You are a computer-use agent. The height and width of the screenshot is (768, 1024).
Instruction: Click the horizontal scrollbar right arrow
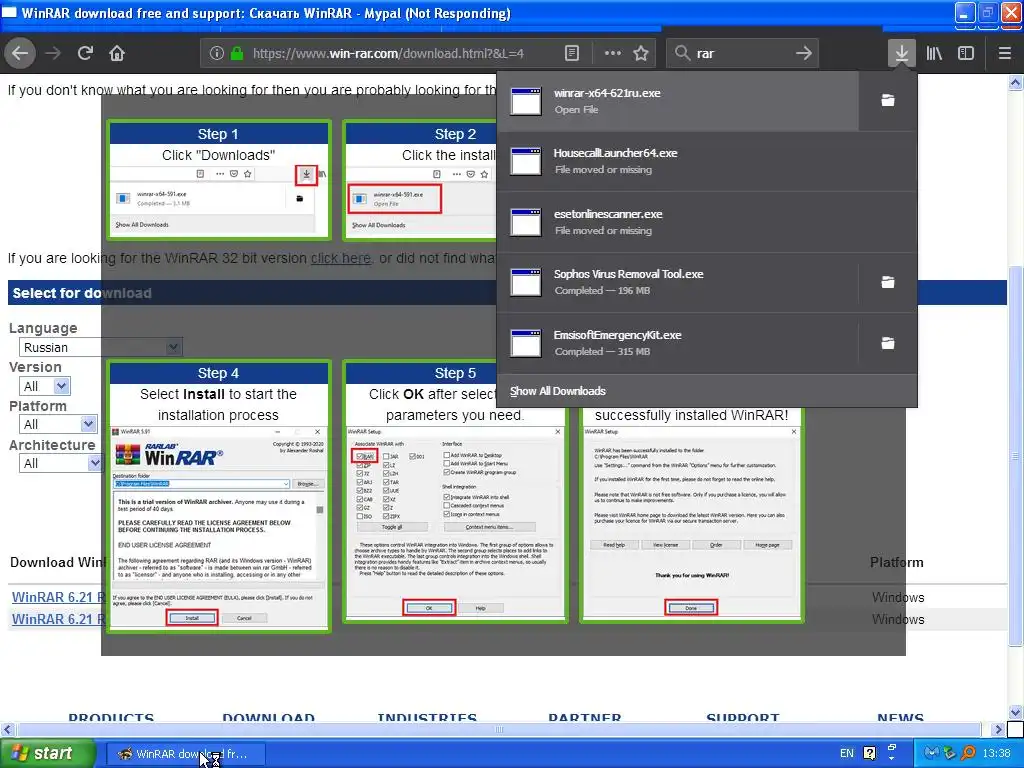pyautogui.click(x=998, y=729)
